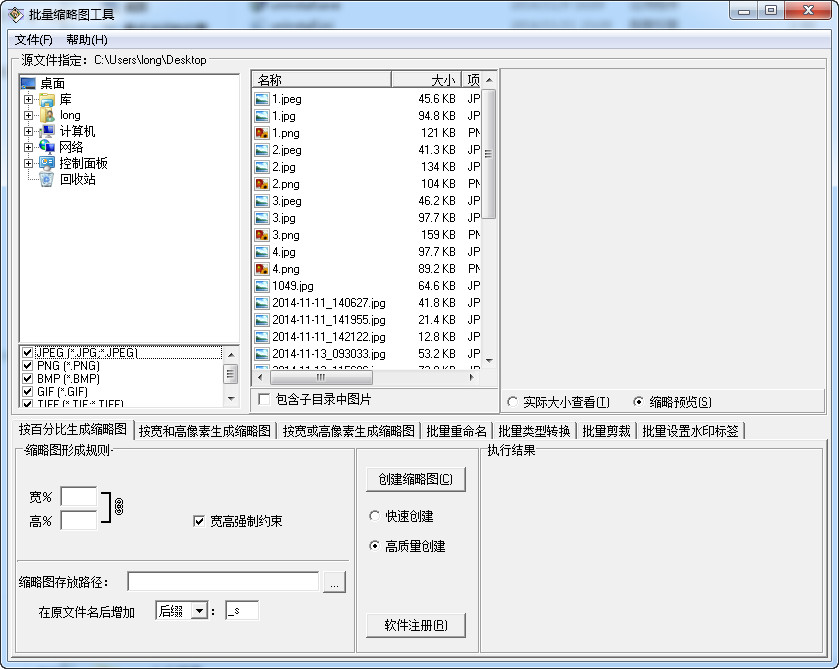Click the 缩略图存放路径 input field
Image resolution: width=839 pixels, height=669 pixels.
tap(223, 582)
